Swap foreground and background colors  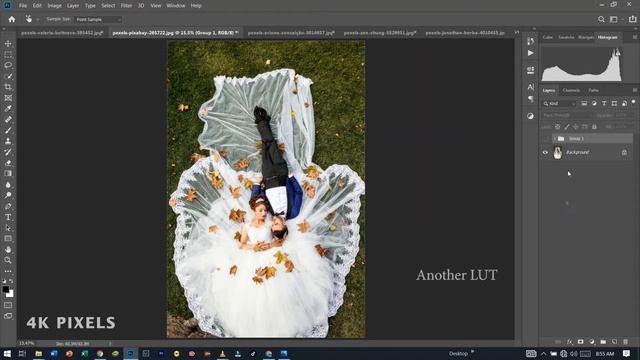pyautogui.click(x=11, y=281)
